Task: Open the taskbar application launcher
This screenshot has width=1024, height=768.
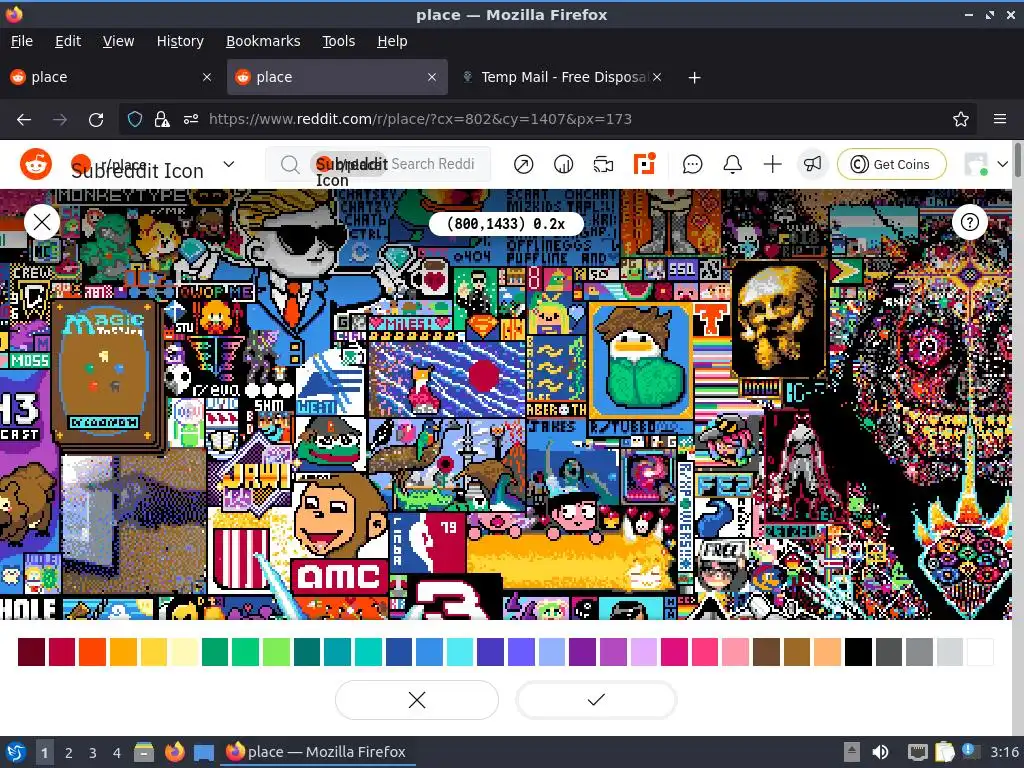Action: click(x=16, y=752)
